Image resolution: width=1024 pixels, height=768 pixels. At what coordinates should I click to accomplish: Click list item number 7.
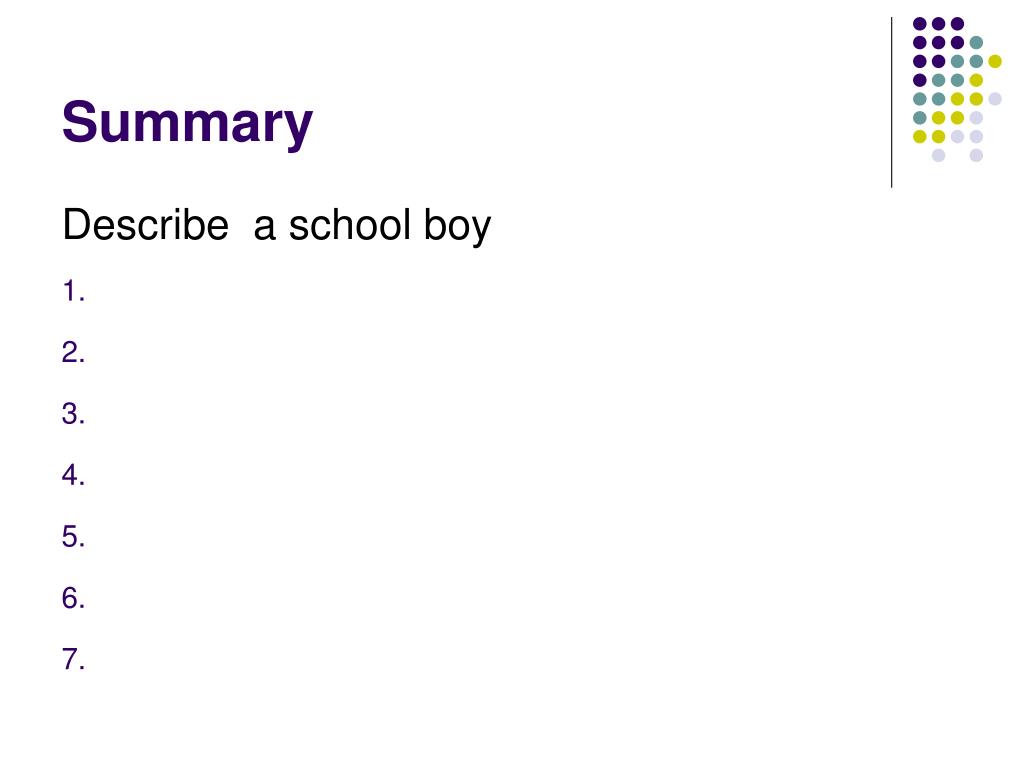coord(73,660)
